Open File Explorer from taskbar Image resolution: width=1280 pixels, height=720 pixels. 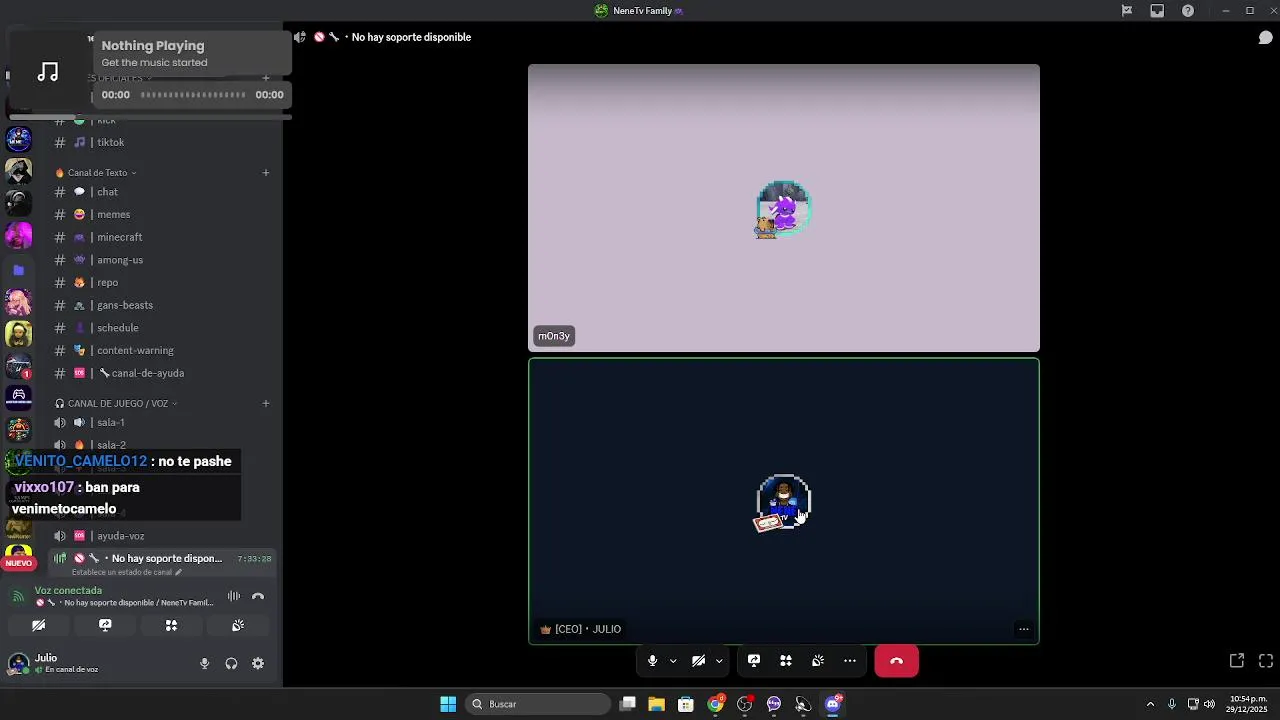coord(656,704)
